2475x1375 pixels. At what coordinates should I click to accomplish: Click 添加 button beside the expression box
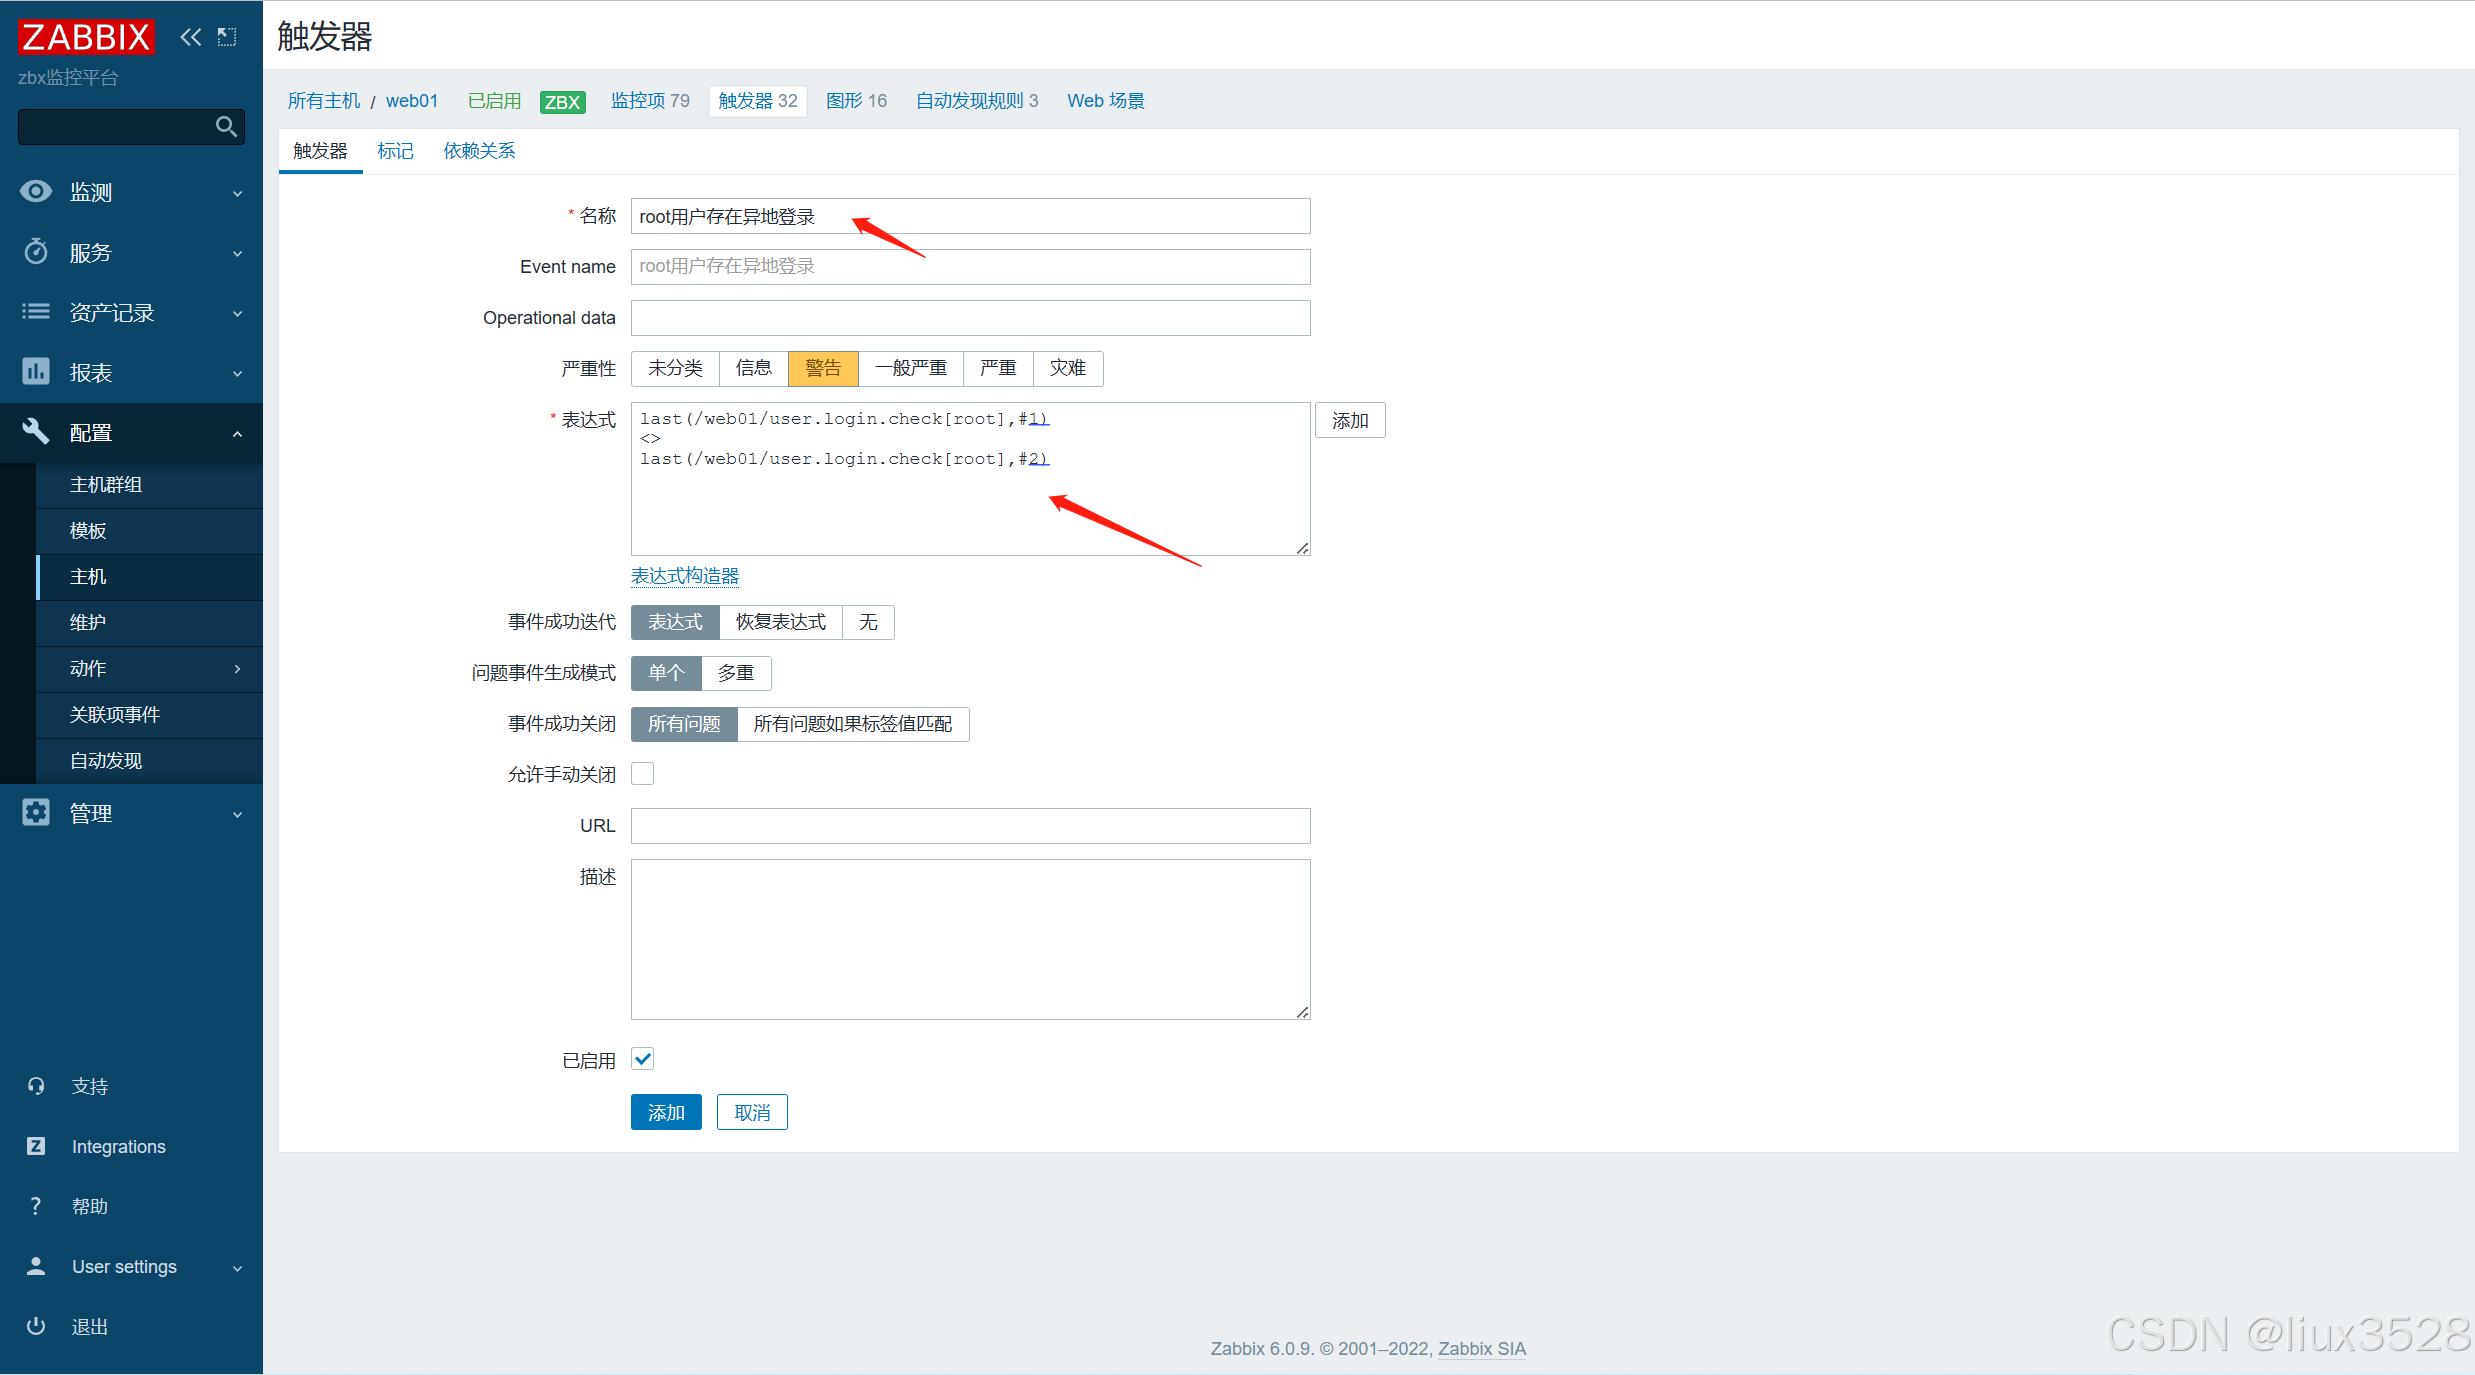click(1350, 421)
